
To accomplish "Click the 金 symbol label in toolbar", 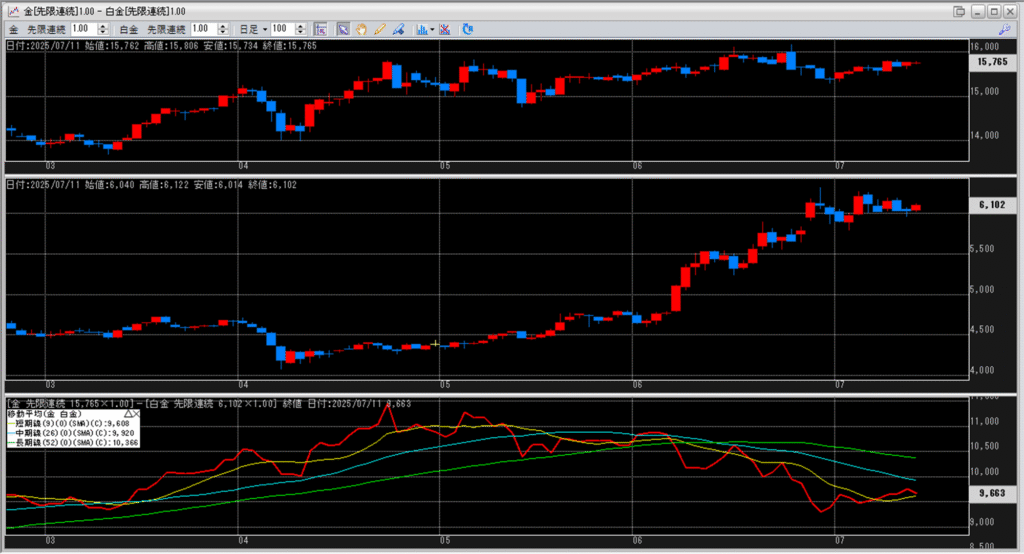I will pyautogui.click(x=14, y=30).
